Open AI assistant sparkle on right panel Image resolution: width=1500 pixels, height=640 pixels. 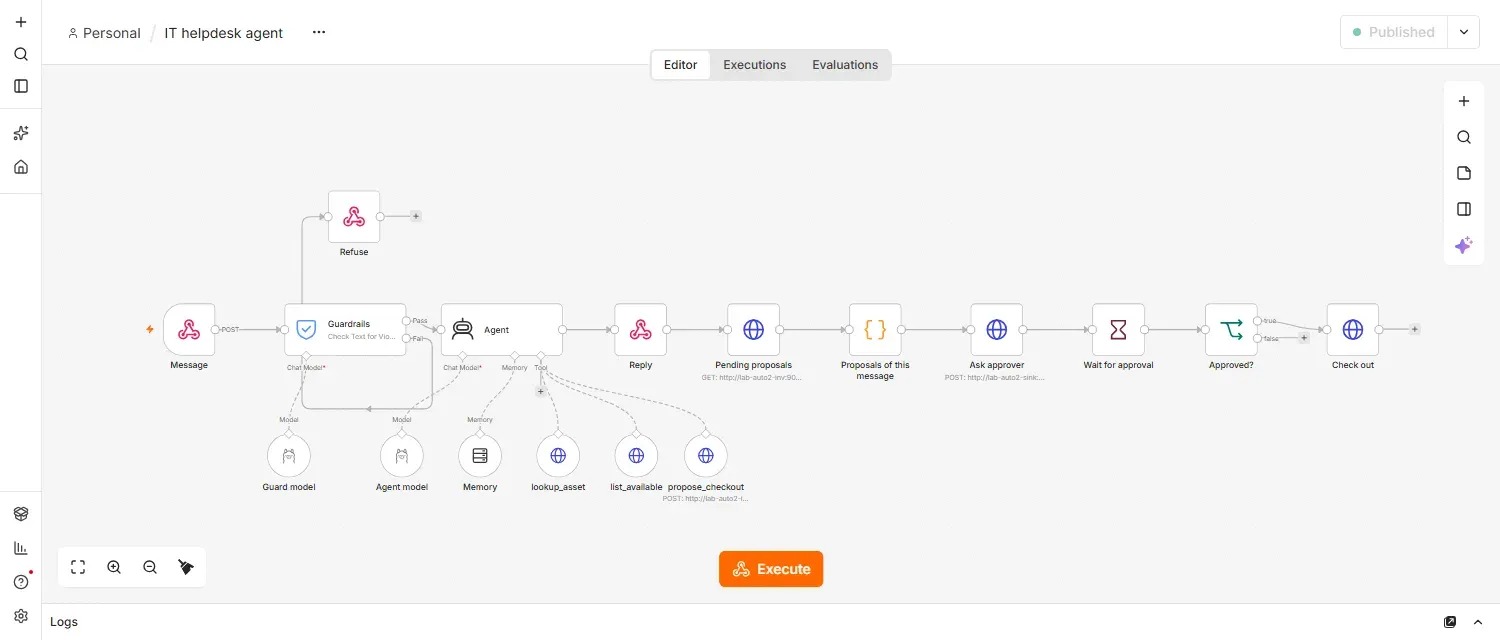pos(1464,245)
